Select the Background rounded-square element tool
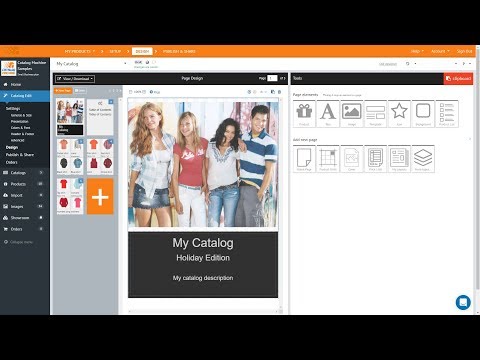This screenshot has width=480, height=360. pos(423,114)
